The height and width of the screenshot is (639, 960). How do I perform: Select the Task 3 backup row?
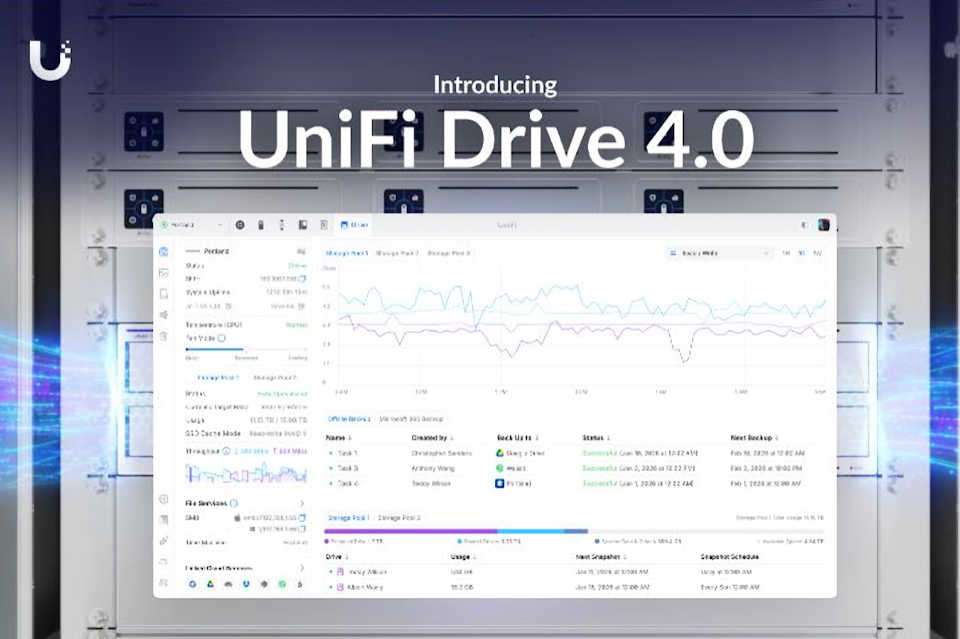pos(574,468)
